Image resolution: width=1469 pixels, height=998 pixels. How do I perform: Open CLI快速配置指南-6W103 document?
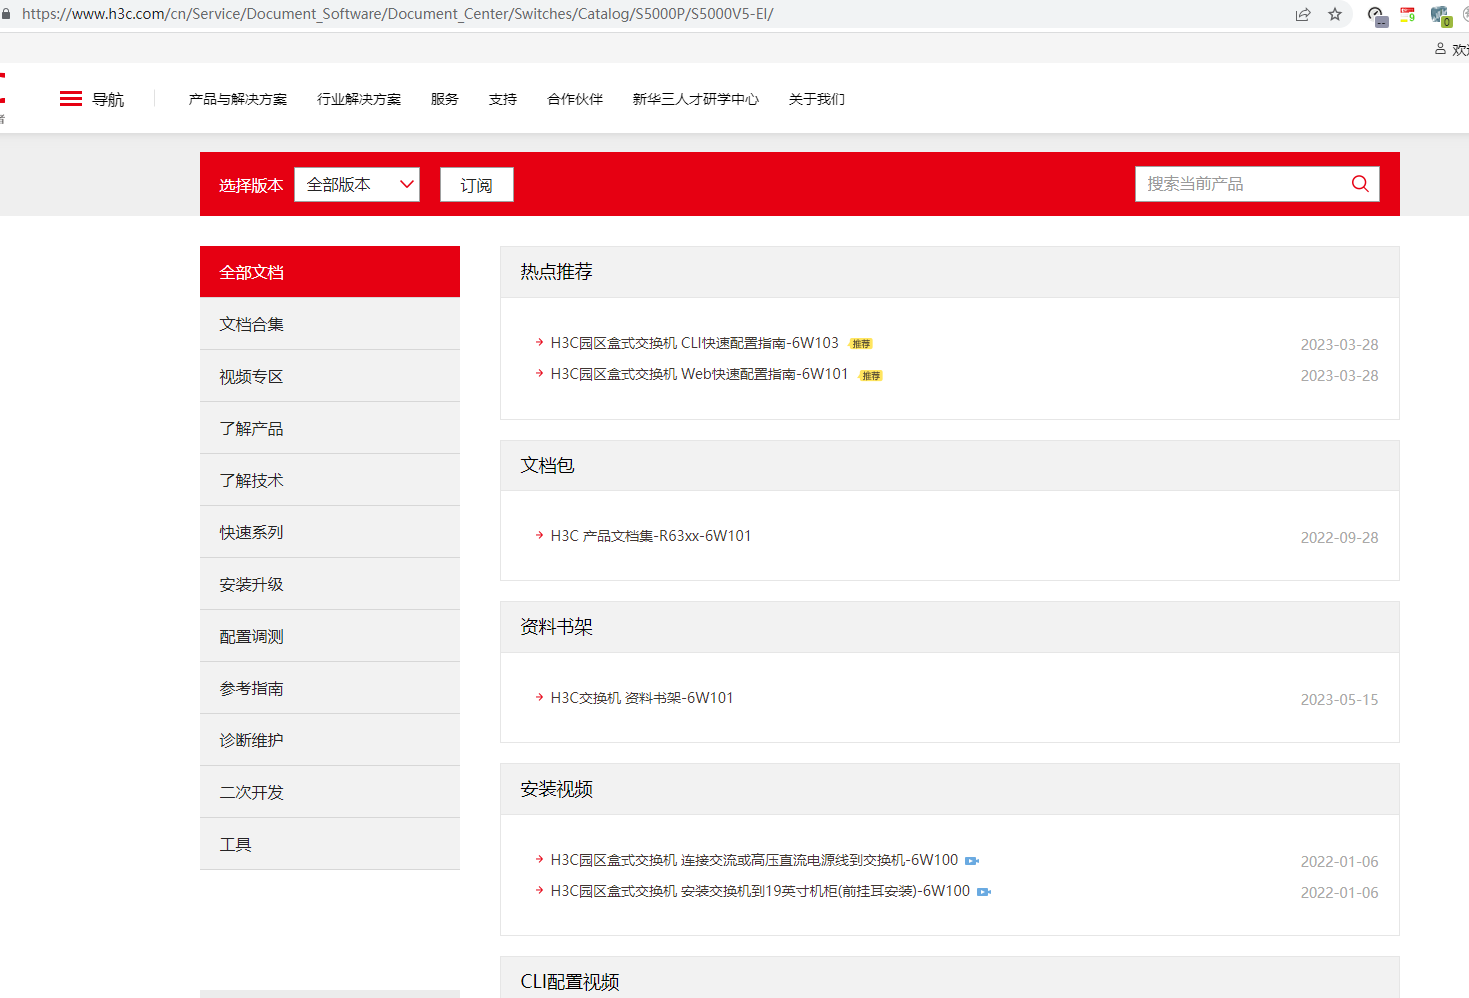pos(695,343)
